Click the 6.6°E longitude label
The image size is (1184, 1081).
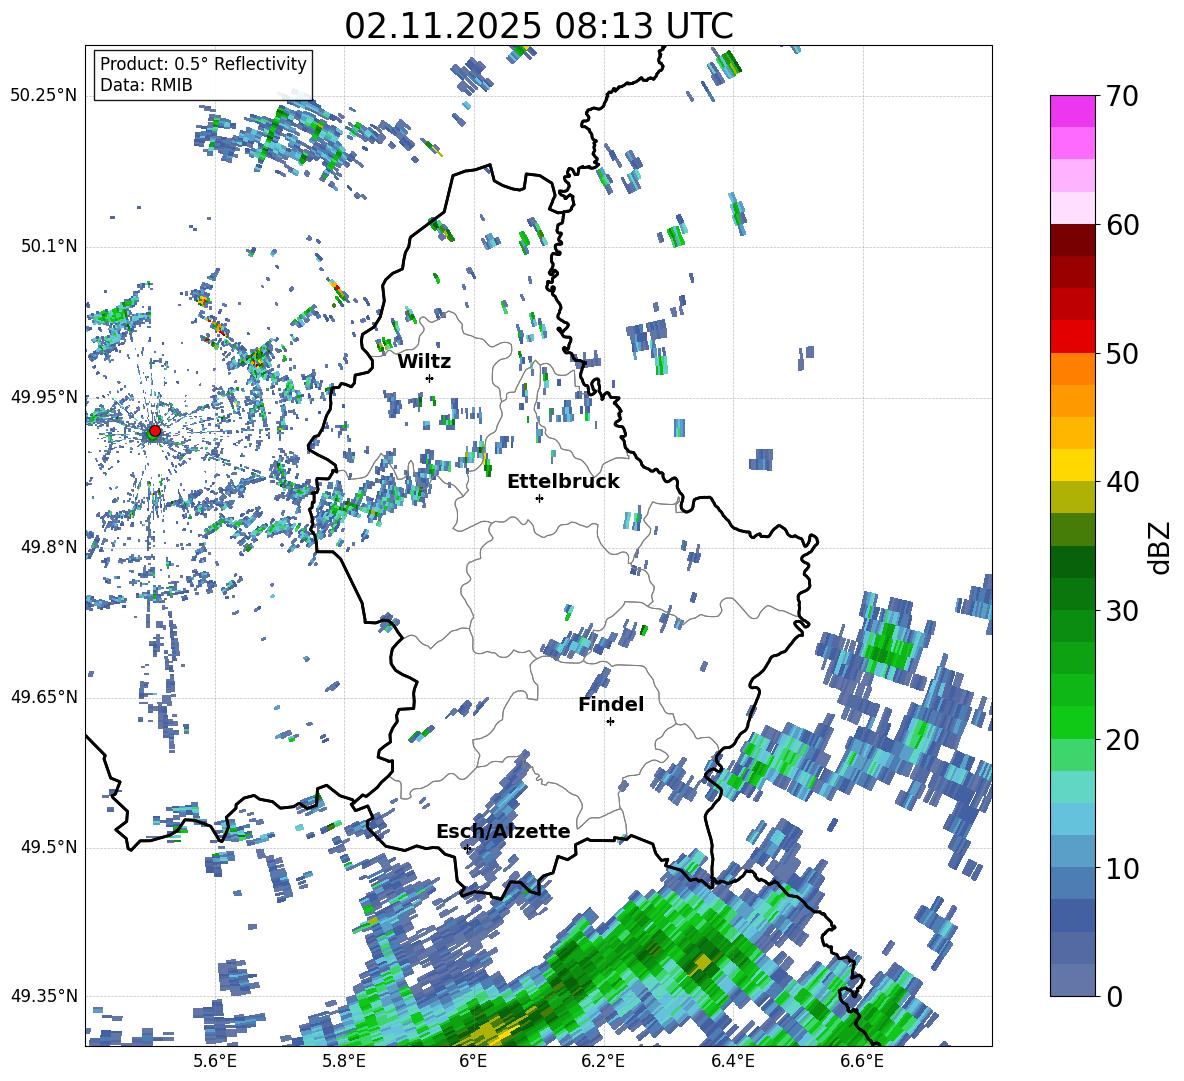pyautogui.click(x=862, y=1061)
